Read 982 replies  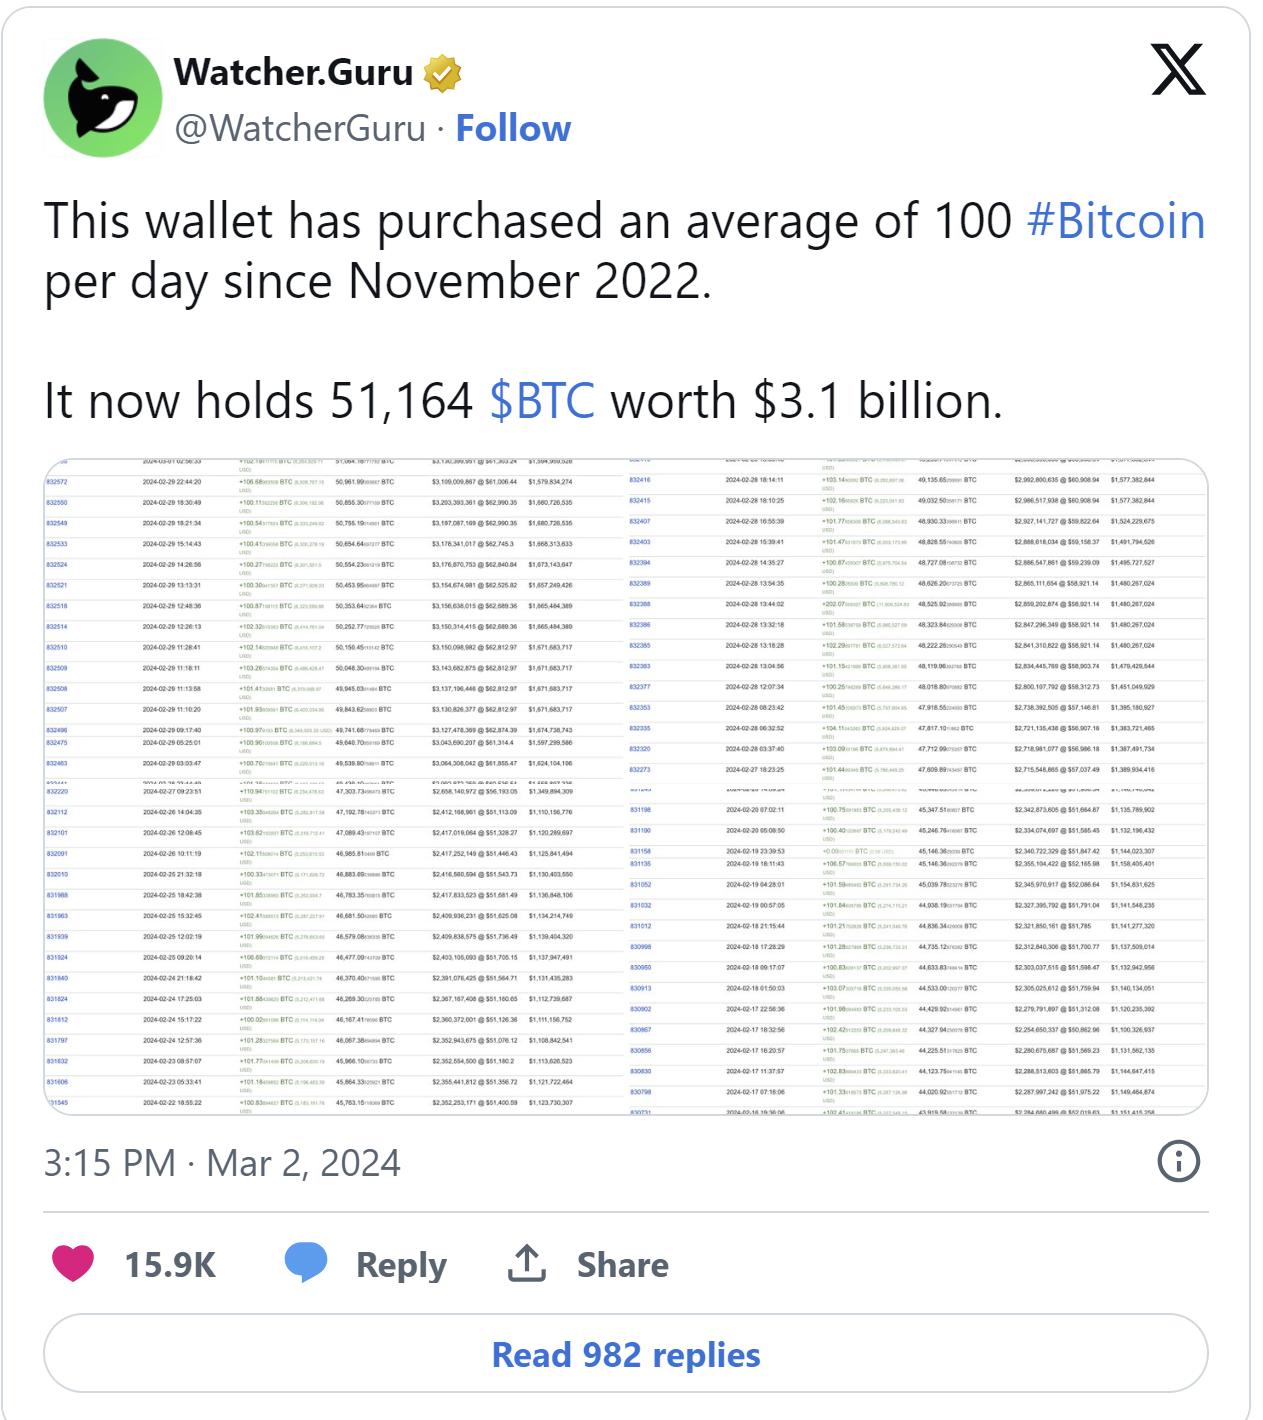pos(626,1354)
